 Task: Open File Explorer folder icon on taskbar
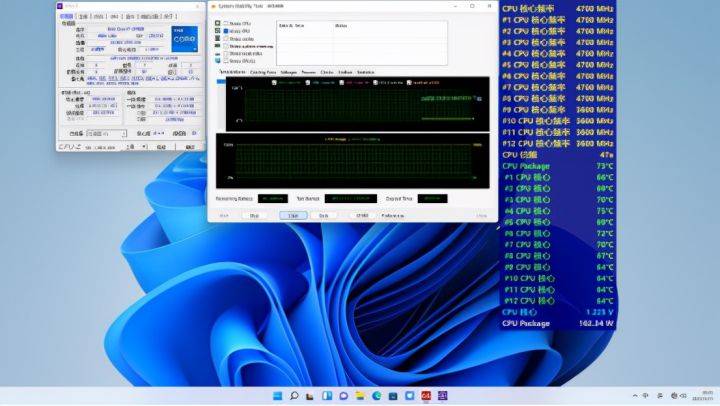pos(360,396)
